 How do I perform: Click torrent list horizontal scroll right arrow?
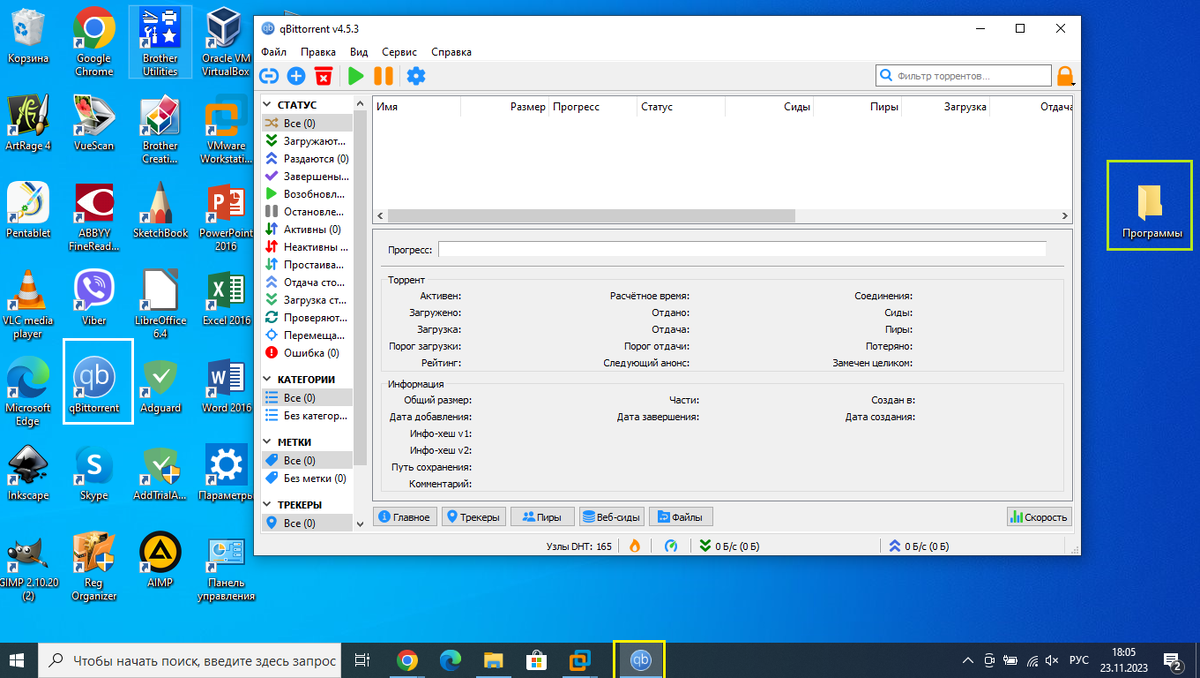click(x=1064, y=215)
